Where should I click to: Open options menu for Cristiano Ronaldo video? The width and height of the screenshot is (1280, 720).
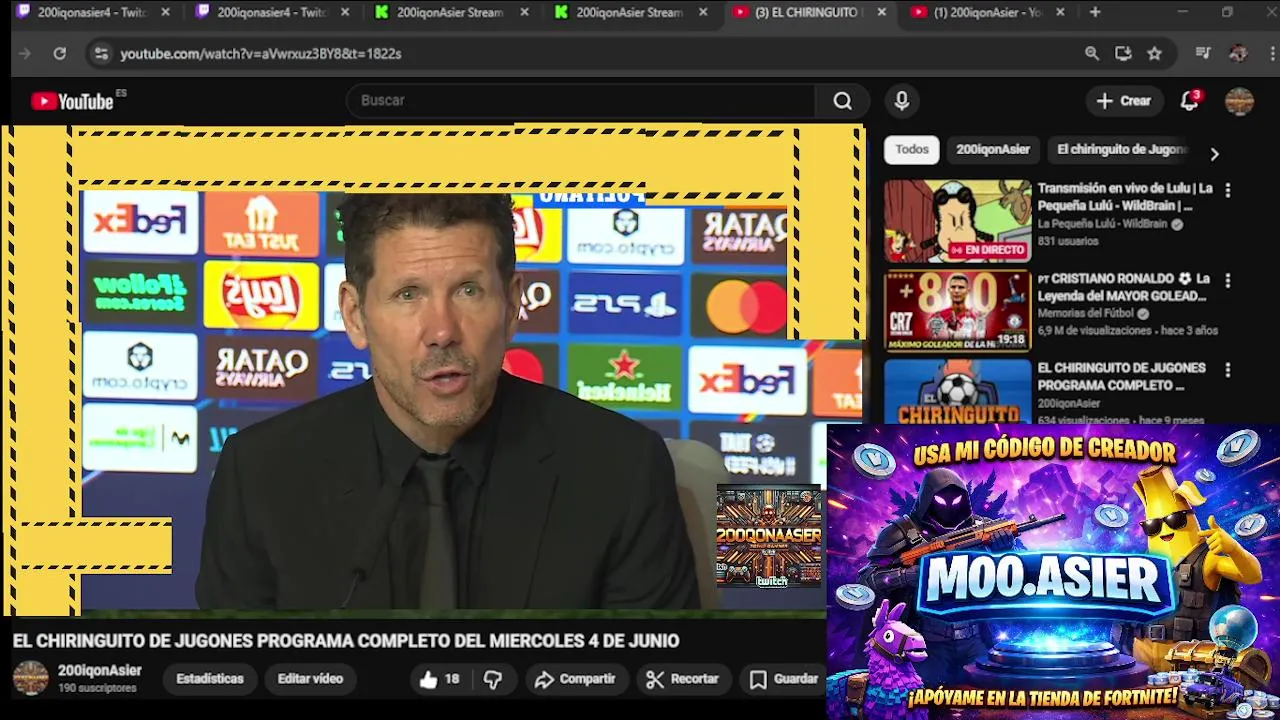(x=1228, y=281)
